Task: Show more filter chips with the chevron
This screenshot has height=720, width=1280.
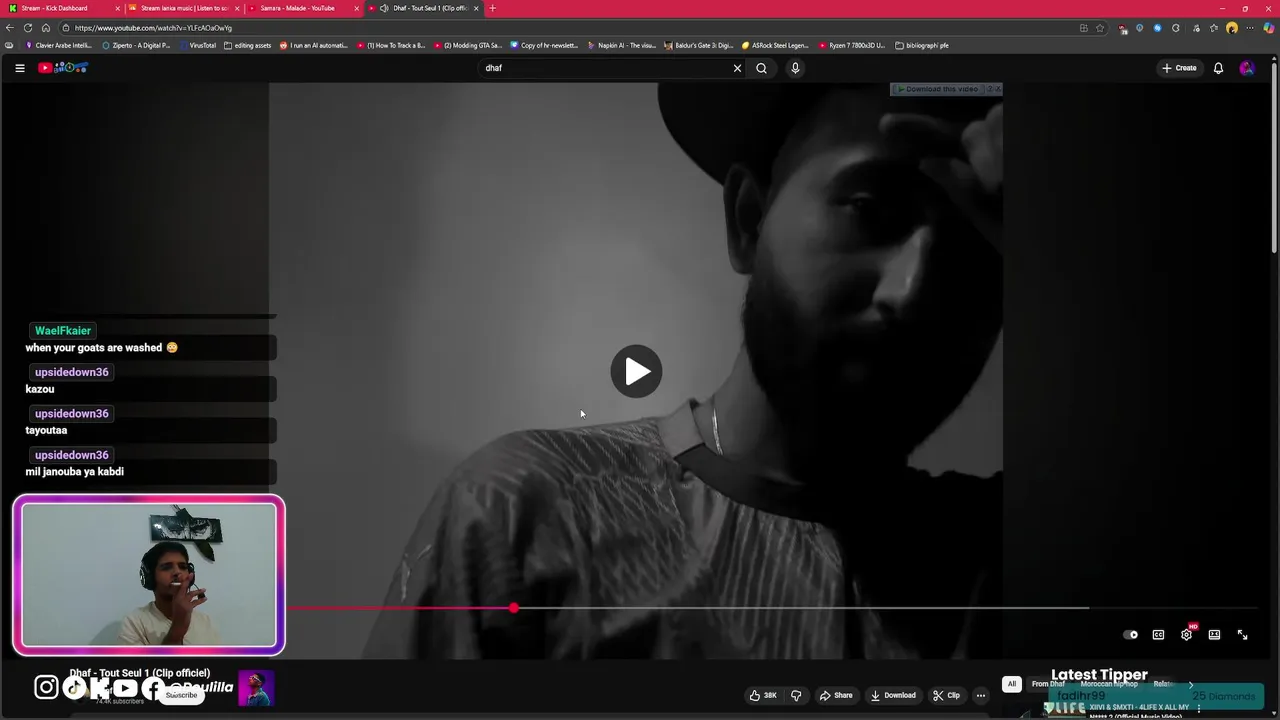Action: tap(1190, 684)
